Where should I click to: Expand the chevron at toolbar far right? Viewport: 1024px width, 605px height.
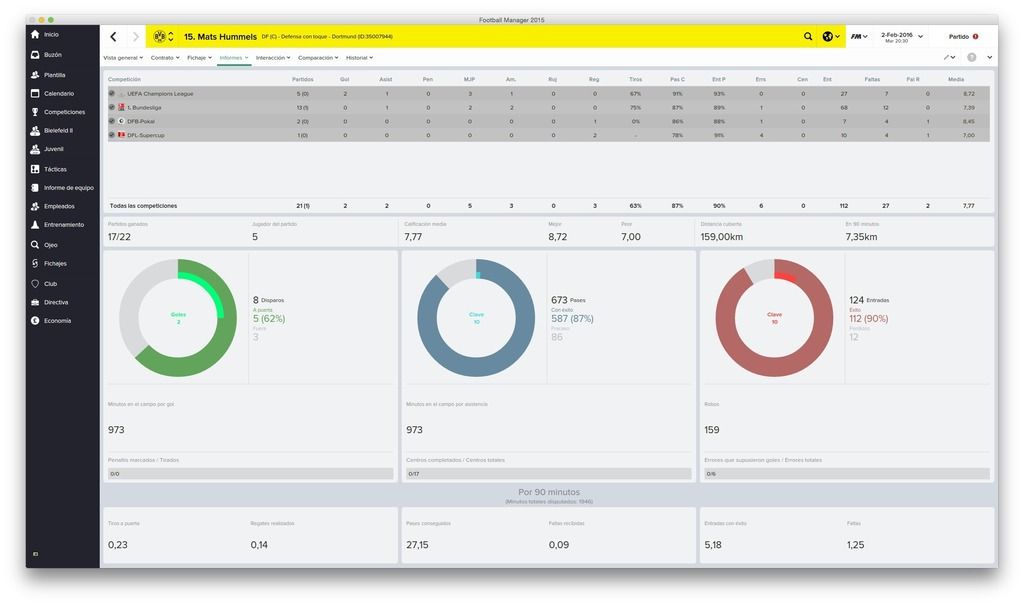(x=989, y=57)
